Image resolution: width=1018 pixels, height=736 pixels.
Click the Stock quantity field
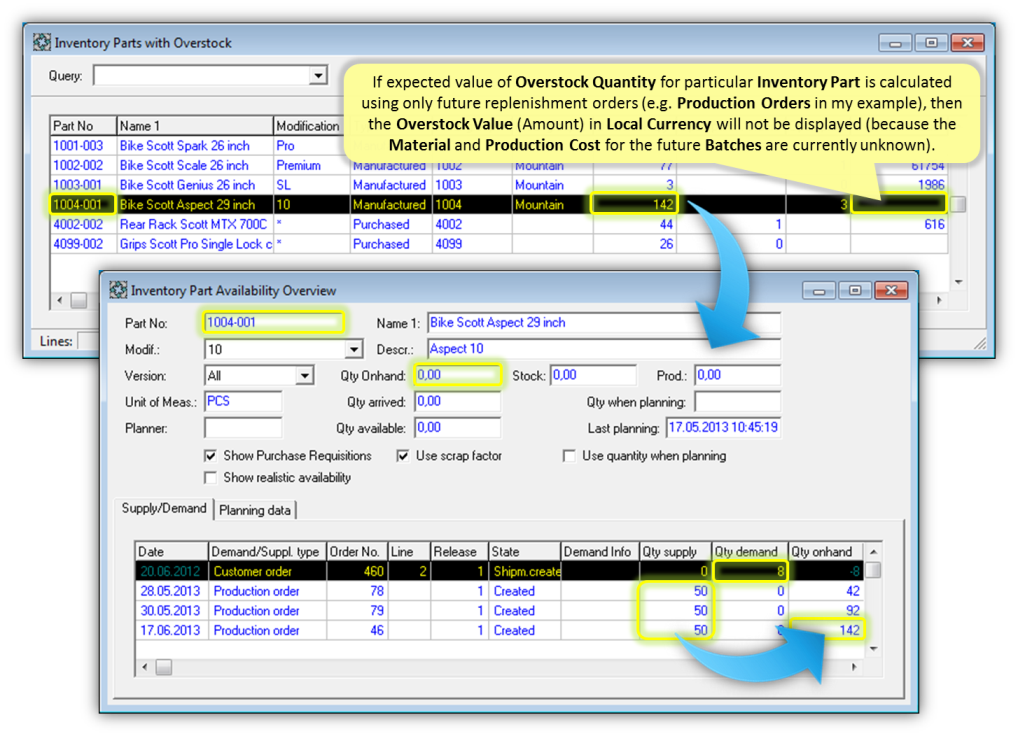pyautogui.click(x=593, y=375)
